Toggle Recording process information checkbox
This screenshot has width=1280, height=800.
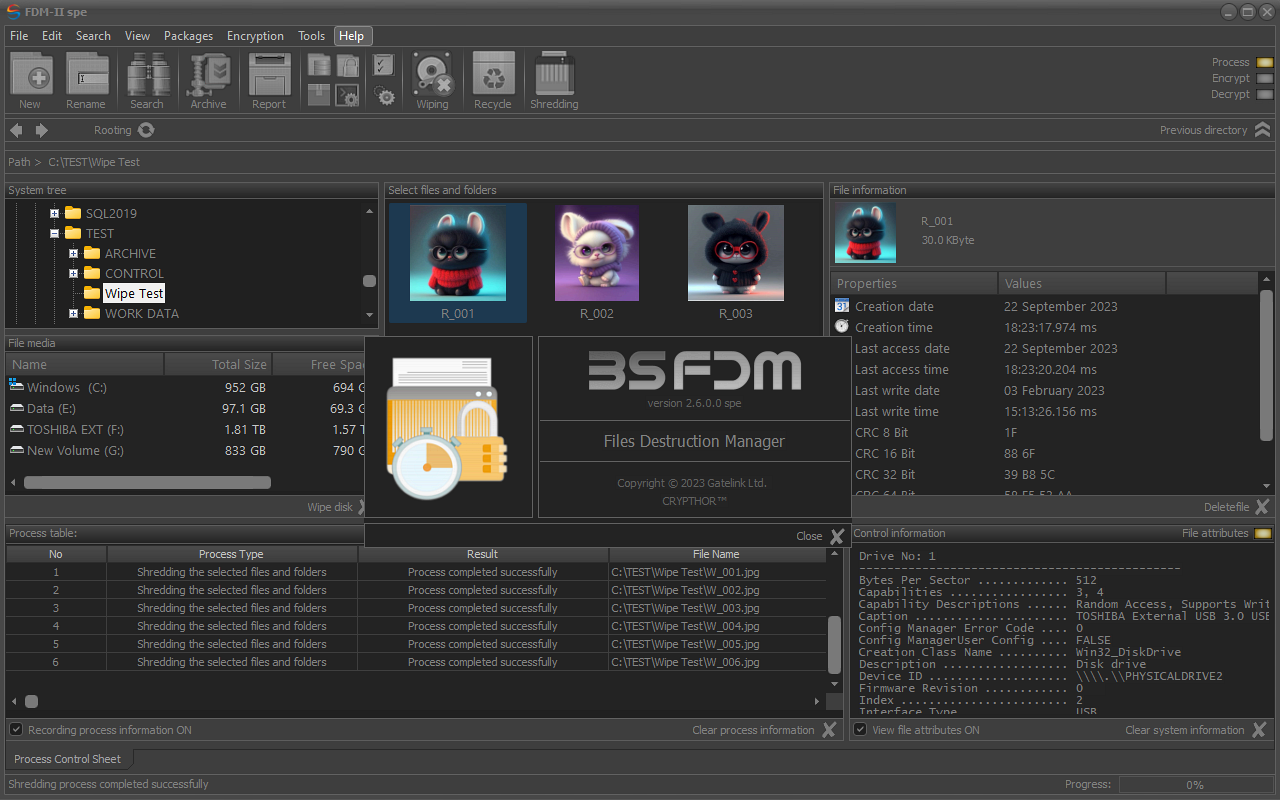point(16,730)
